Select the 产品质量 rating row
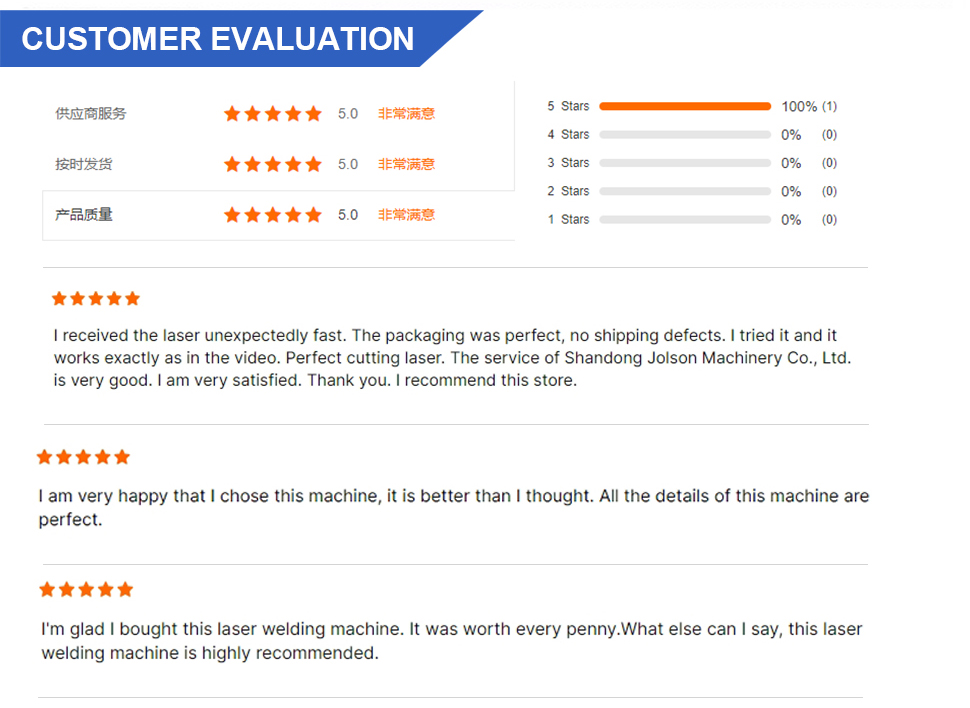Screen dimensions: 970x708 tap(278, 215)
